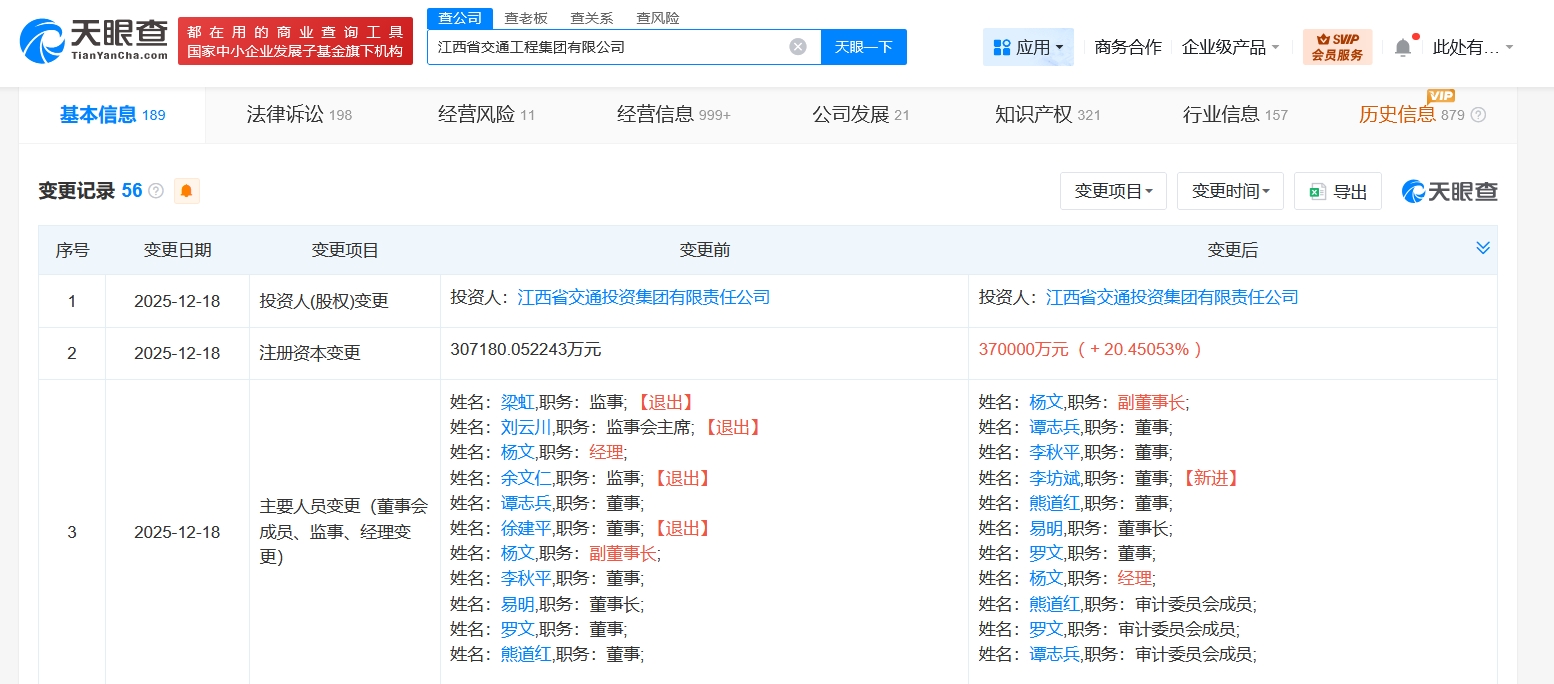Open the 变更项目 filter dropdown
The width and height of the screenshot is (1554, 684).
pyautogui.click(x=1113, y=191)
